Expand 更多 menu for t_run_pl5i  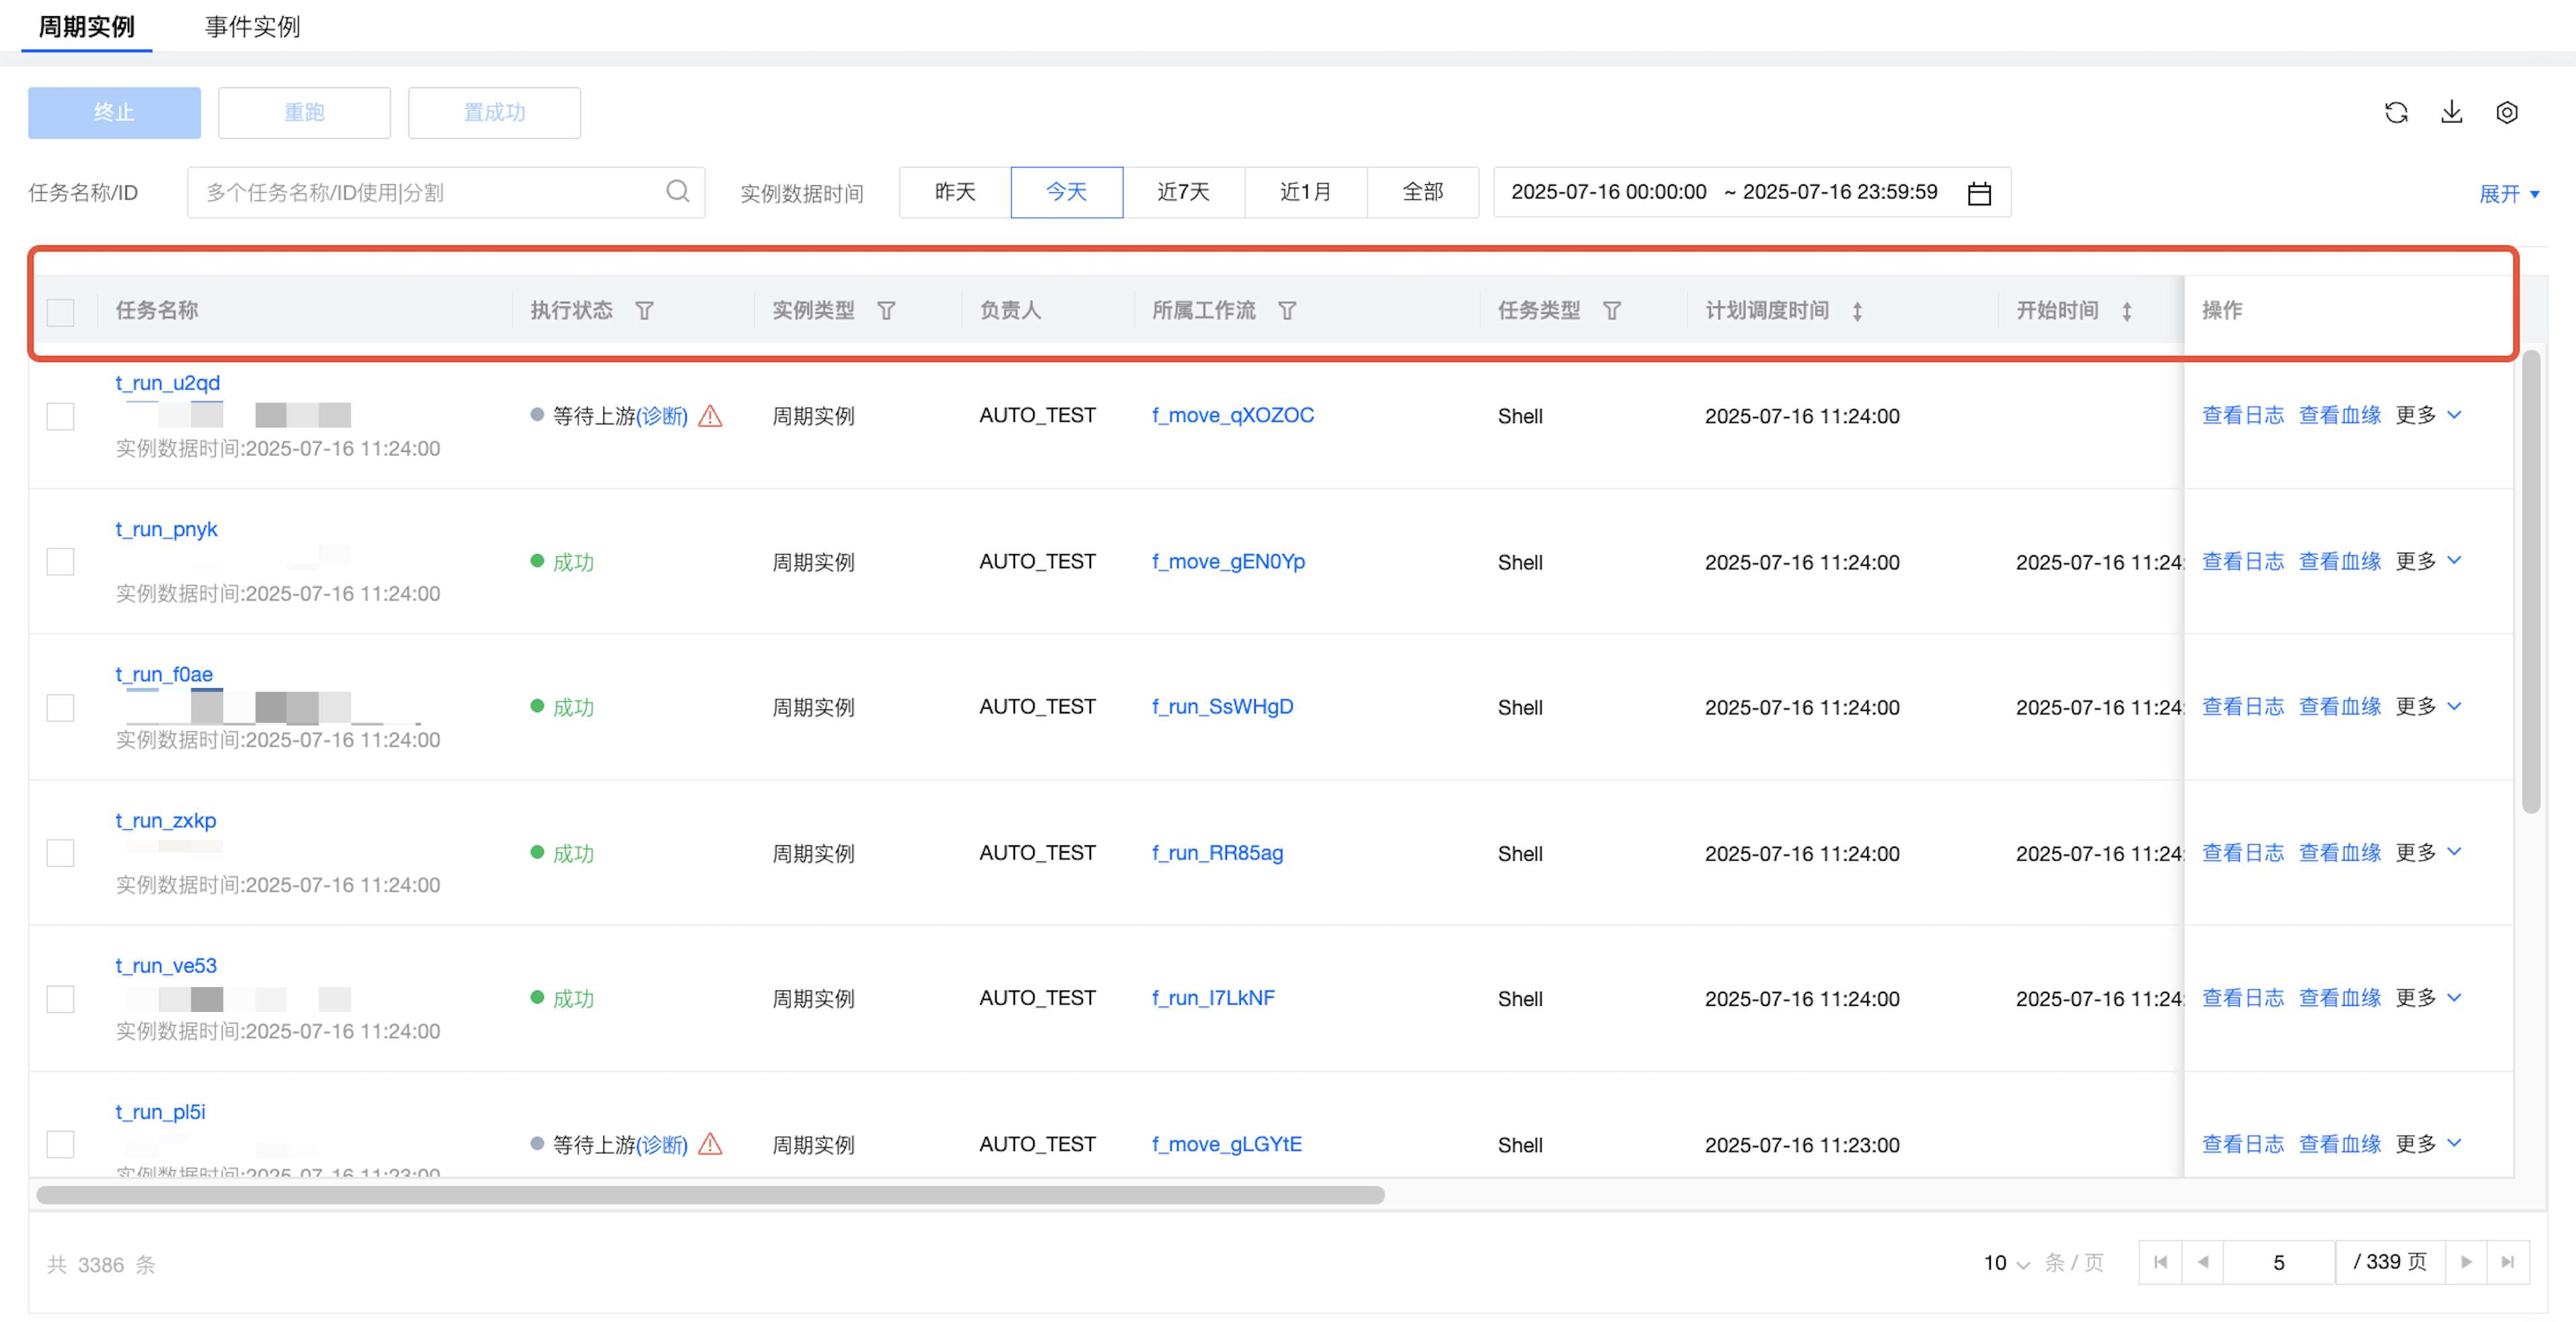(x=2428, y=1143)
